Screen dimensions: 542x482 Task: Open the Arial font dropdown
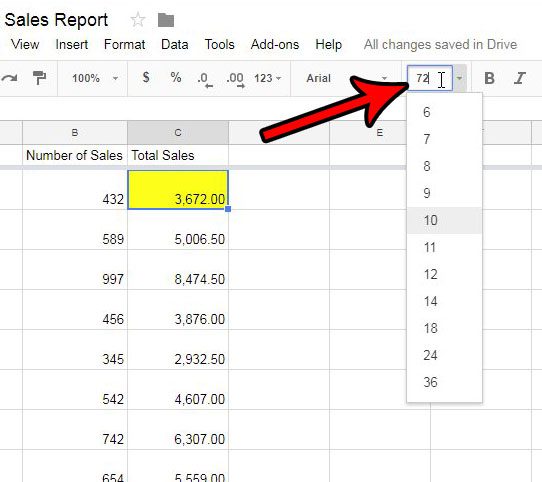tap(346, 78)
